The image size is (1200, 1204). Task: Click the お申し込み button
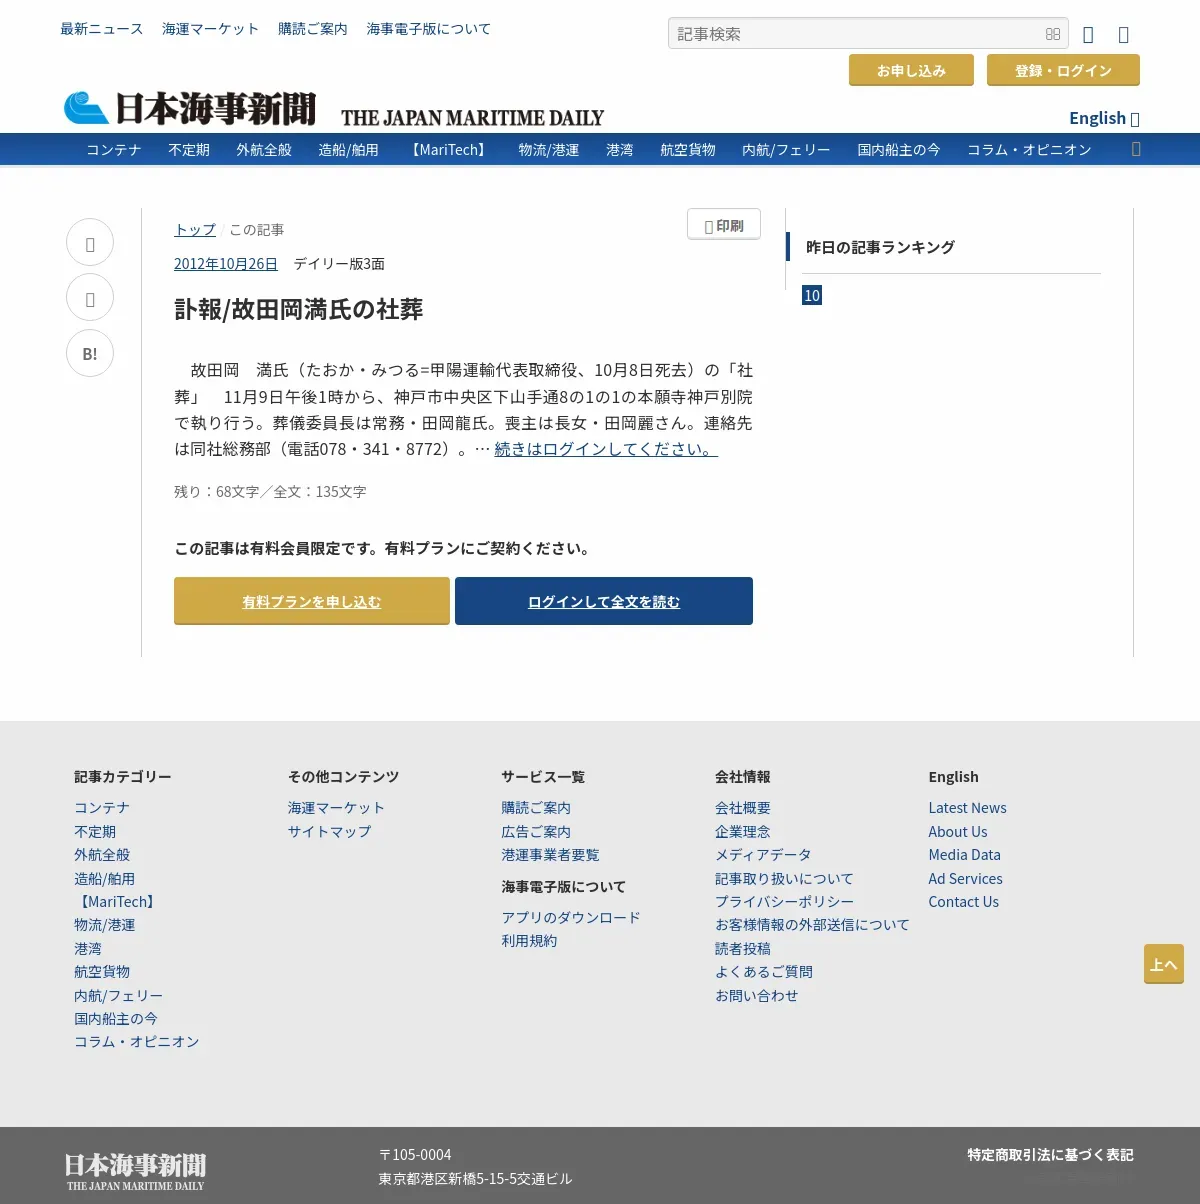911,70
